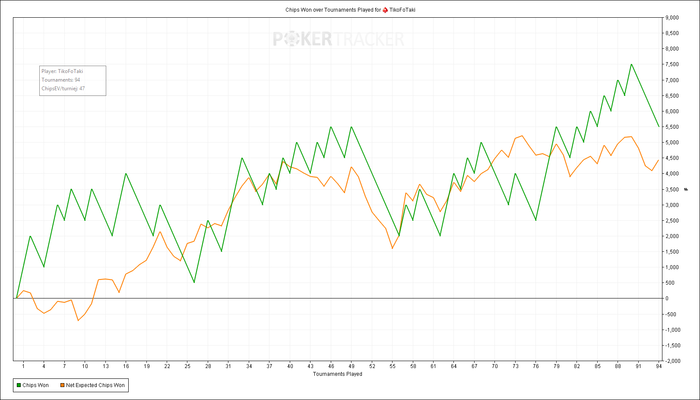Viewport: 700px width, 400px height.
Task: Click "Tournaments: 94" in the info box
Action: 60,80
